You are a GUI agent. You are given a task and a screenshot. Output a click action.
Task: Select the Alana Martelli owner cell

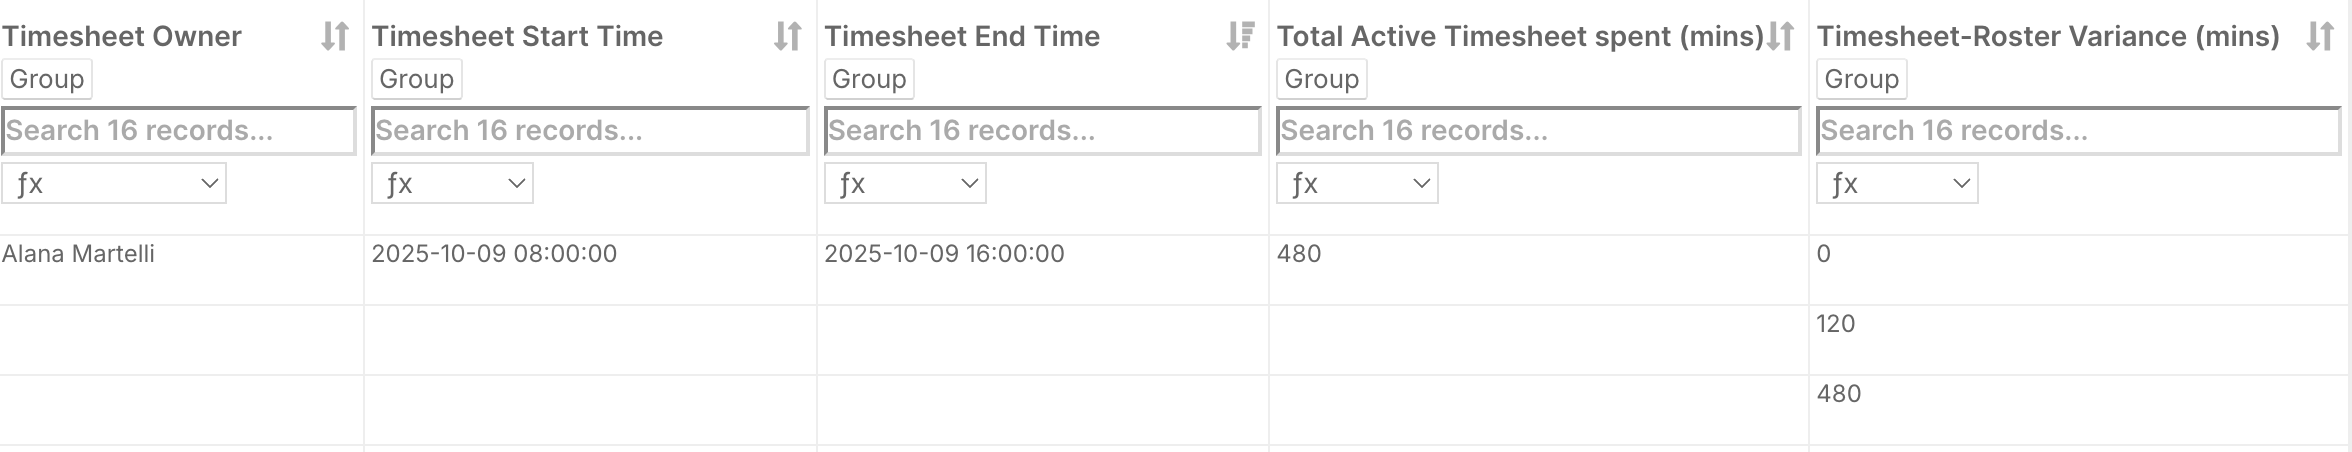click(79, 254)
